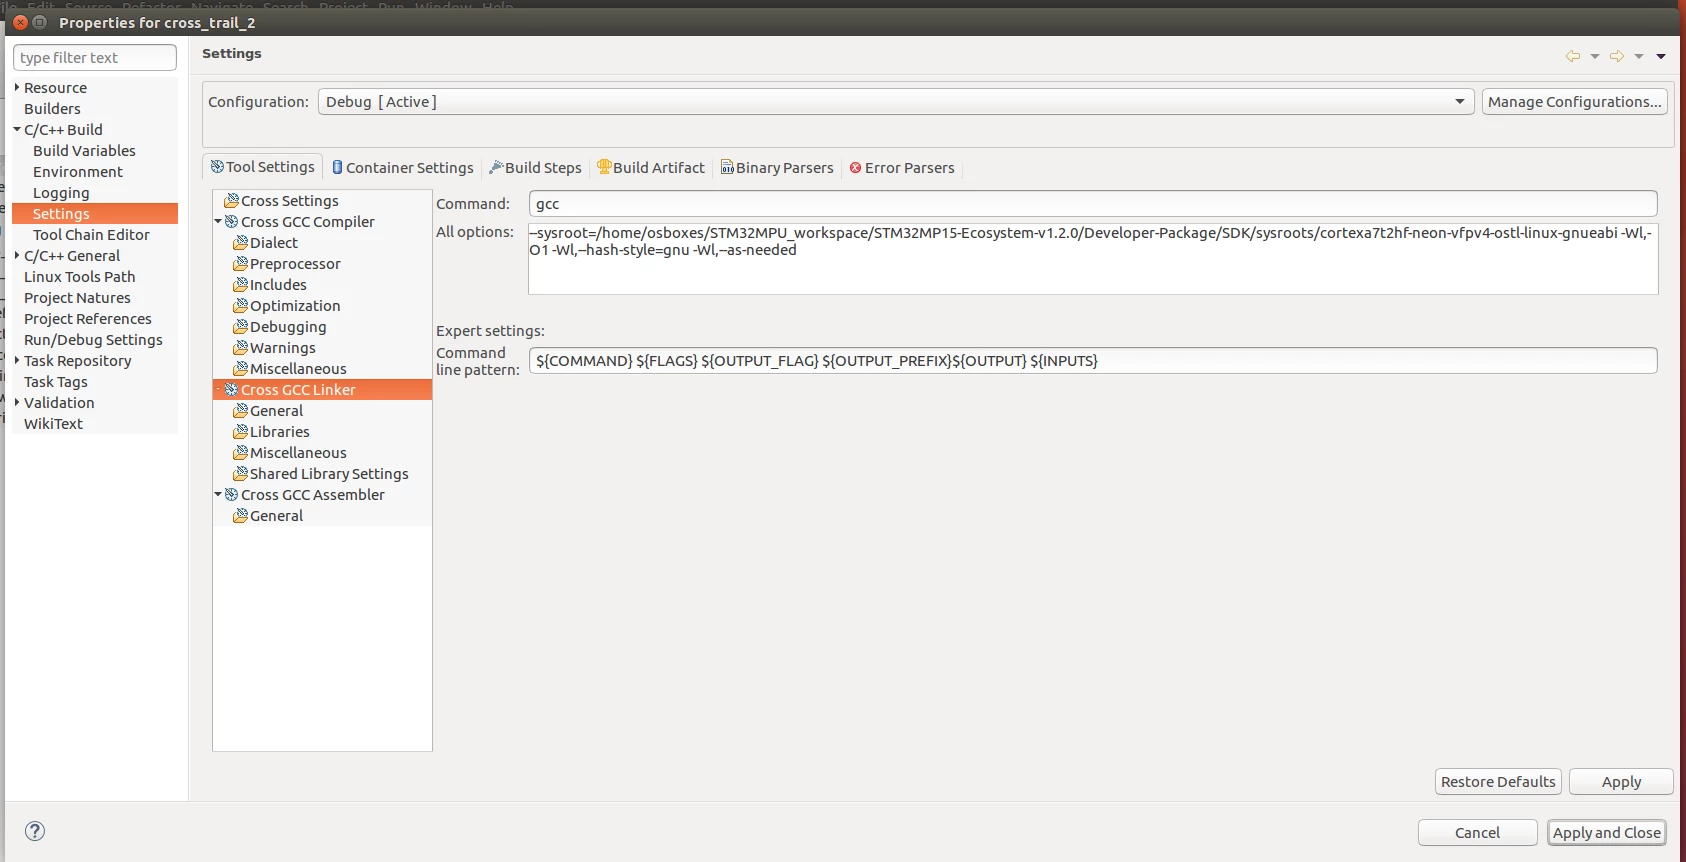This screenshot has width=1686, height=862.
Task: Click the Cross GCC Linker gear icon
Action: click(x=231, y=390)
